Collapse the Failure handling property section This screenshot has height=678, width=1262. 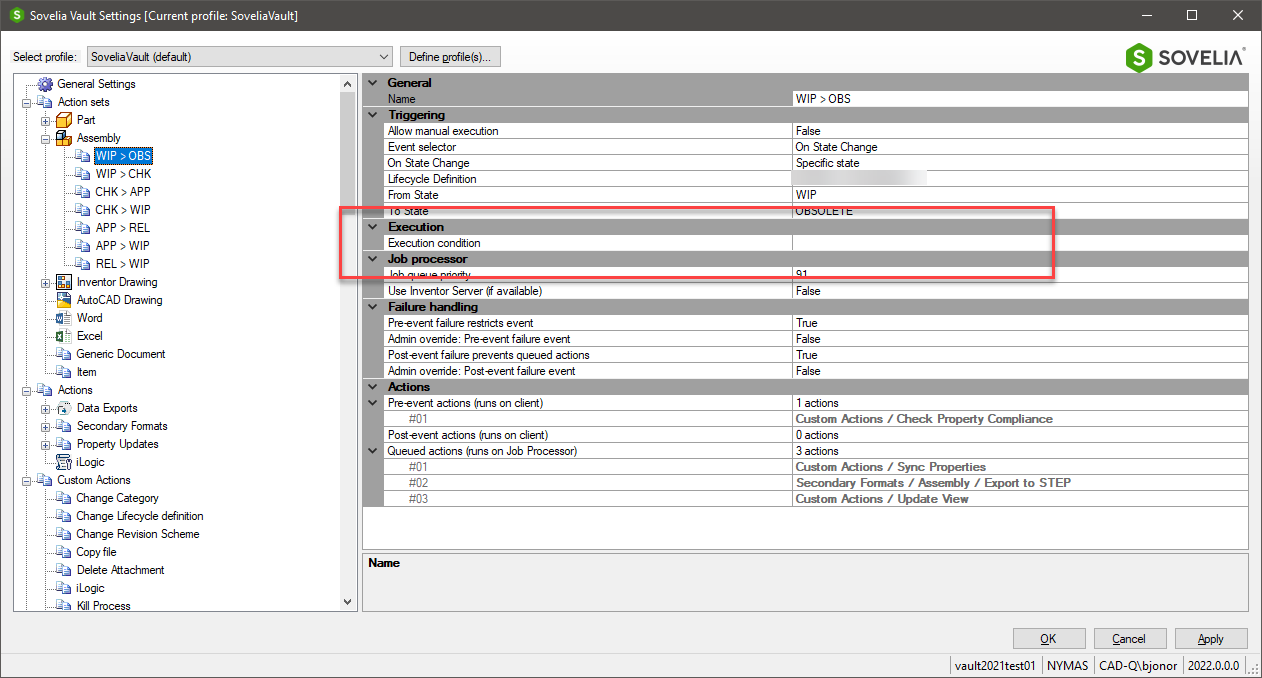[373, 307]
